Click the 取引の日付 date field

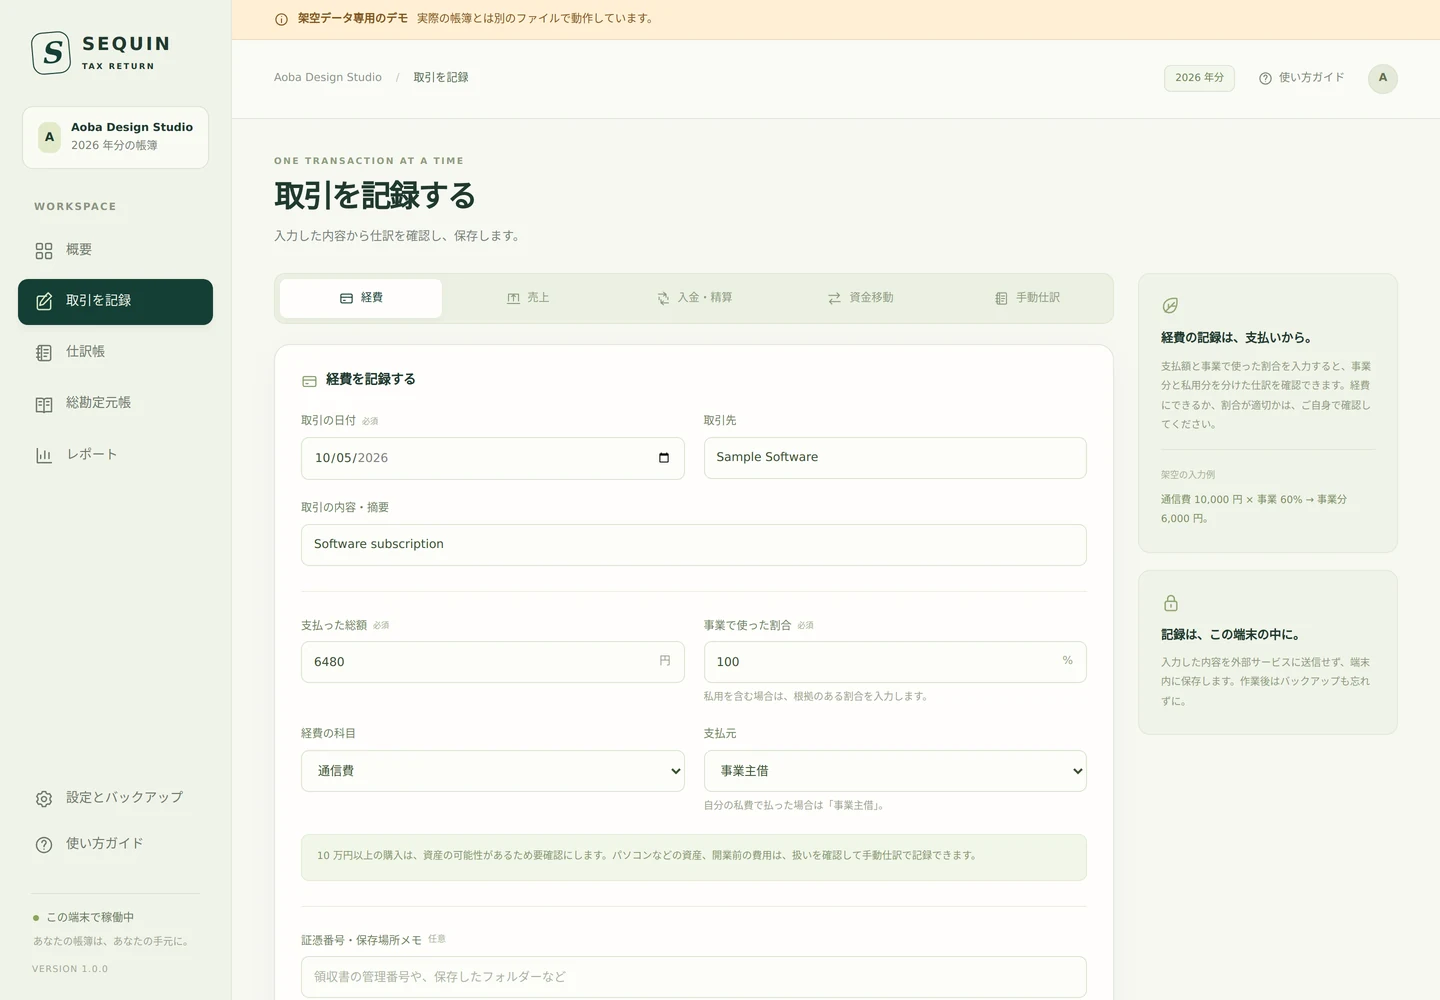tap(493, 458)
